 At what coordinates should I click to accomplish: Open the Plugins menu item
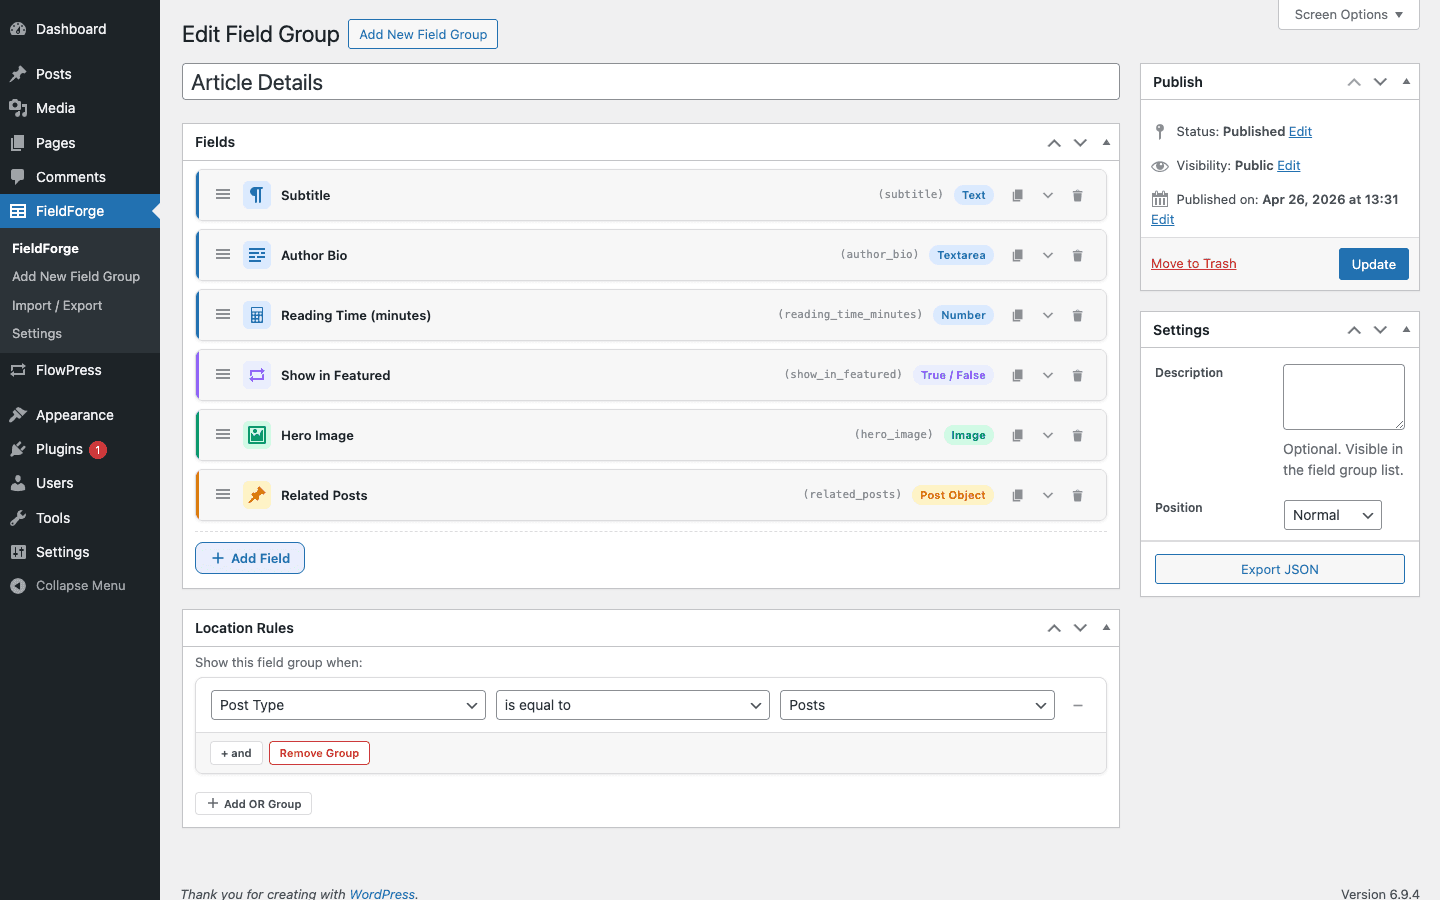tap(80, 449)
